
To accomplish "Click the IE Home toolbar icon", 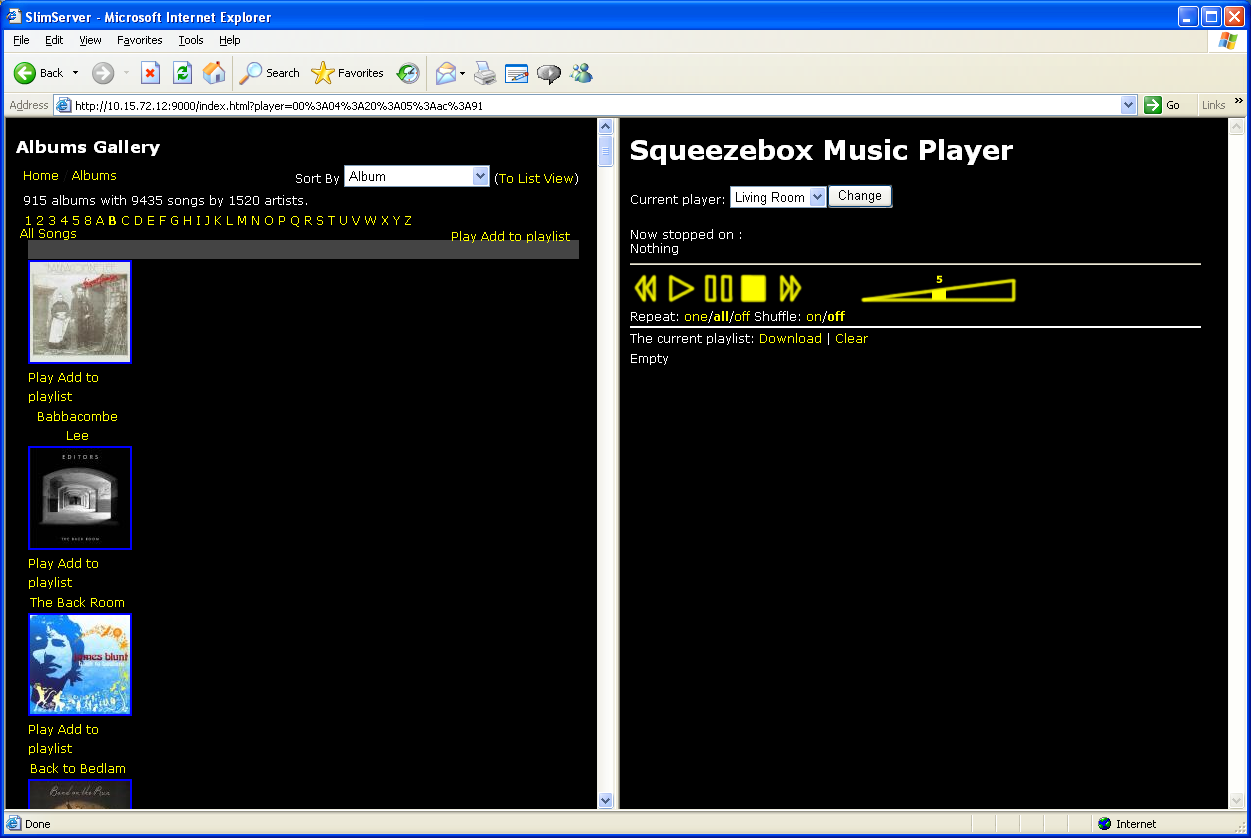I will click(x=213, y=73).
